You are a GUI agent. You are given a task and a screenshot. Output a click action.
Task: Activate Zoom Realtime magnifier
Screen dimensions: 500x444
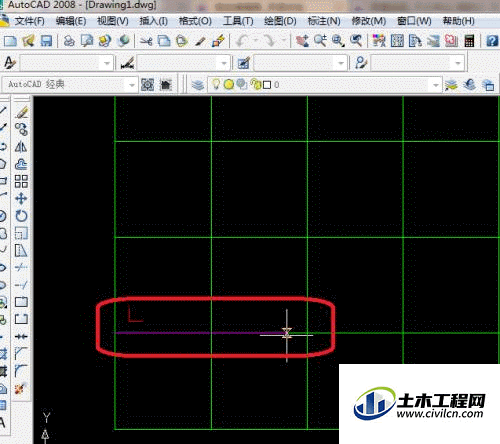[x=320, y=41]
